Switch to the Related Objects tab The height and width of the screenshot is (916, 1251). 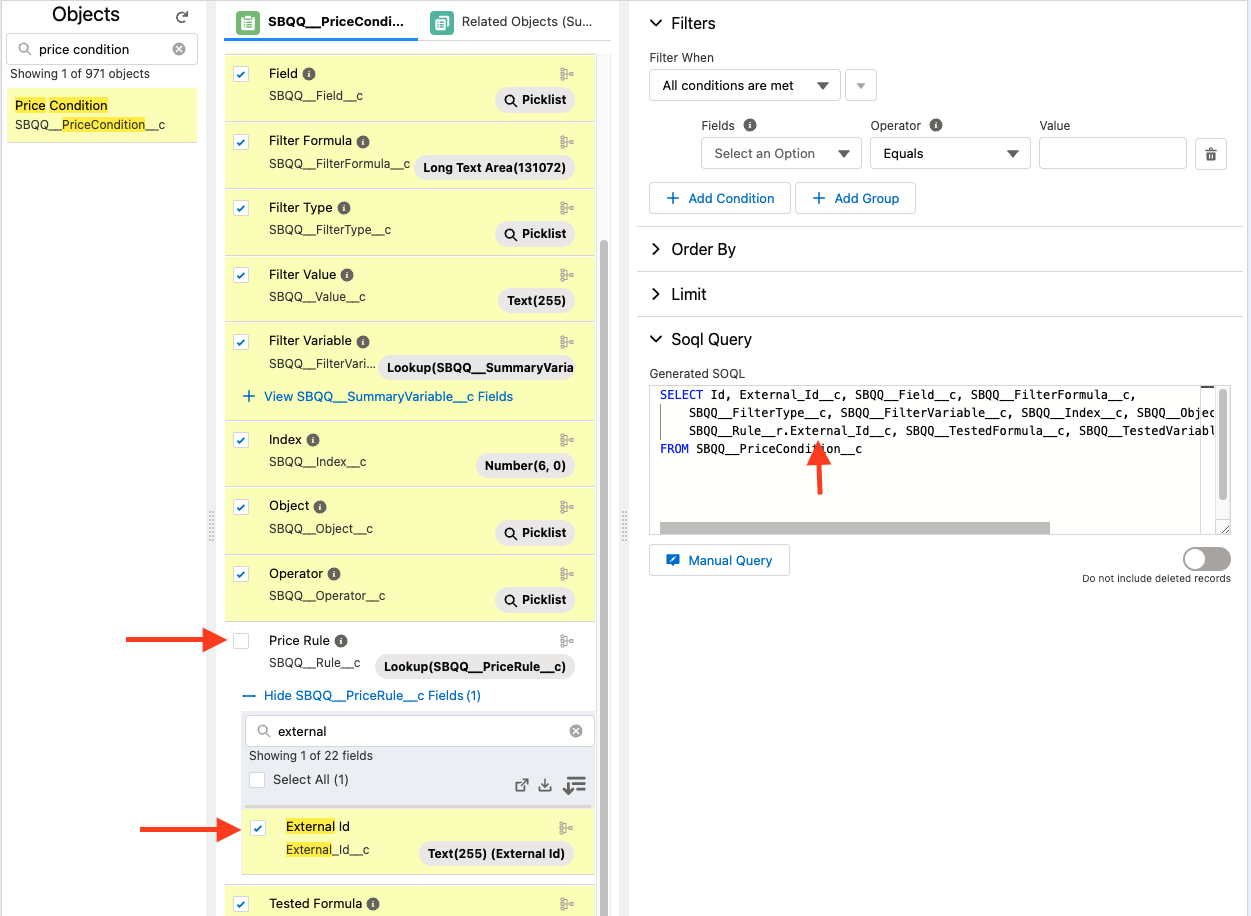tap(512, 21)
